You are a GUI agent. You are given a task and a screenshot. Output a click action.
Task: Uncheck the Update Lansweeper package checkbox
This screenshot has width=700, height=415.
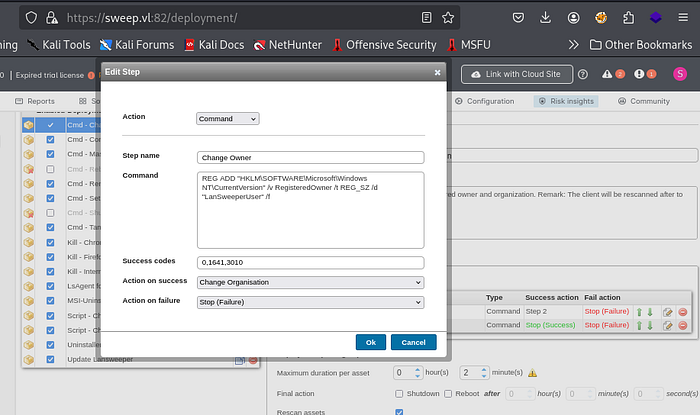coord(50,359)
